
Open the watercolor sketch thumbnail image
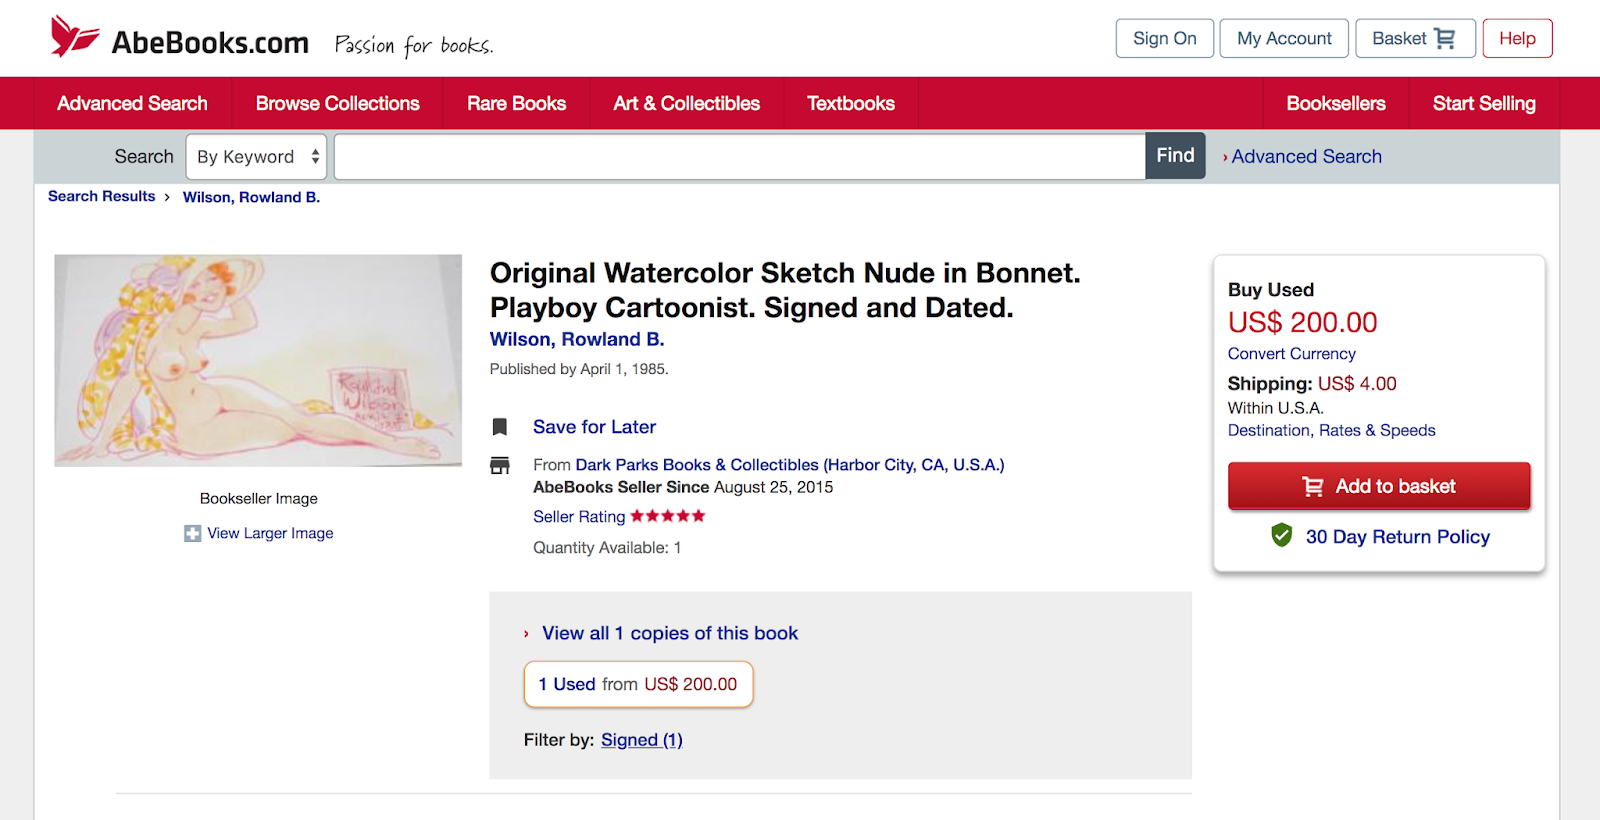[258, 360]
